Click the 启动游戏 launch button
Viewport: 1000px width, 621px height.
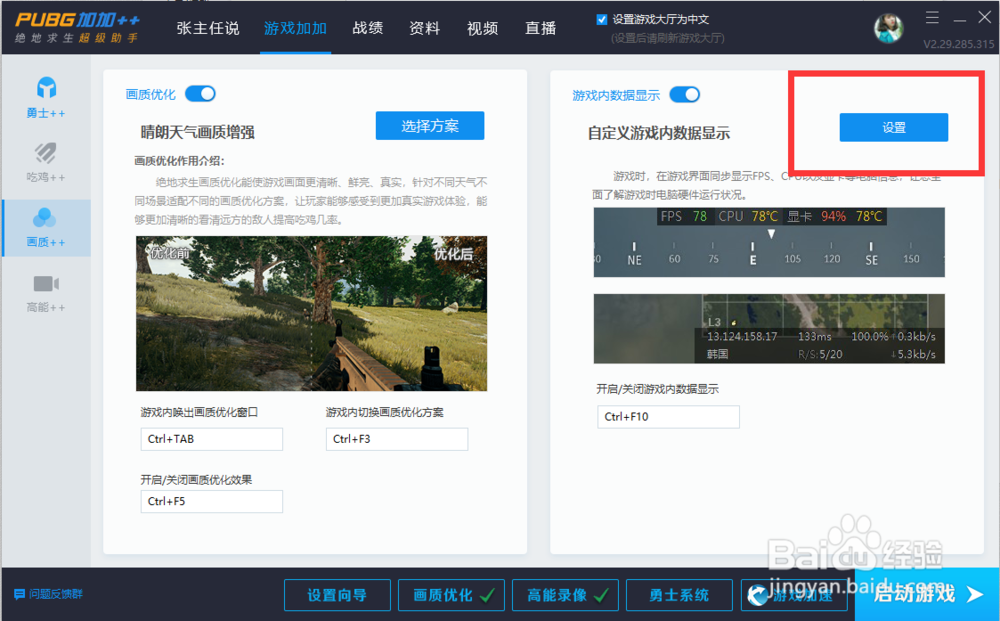(x=927, y=594)
